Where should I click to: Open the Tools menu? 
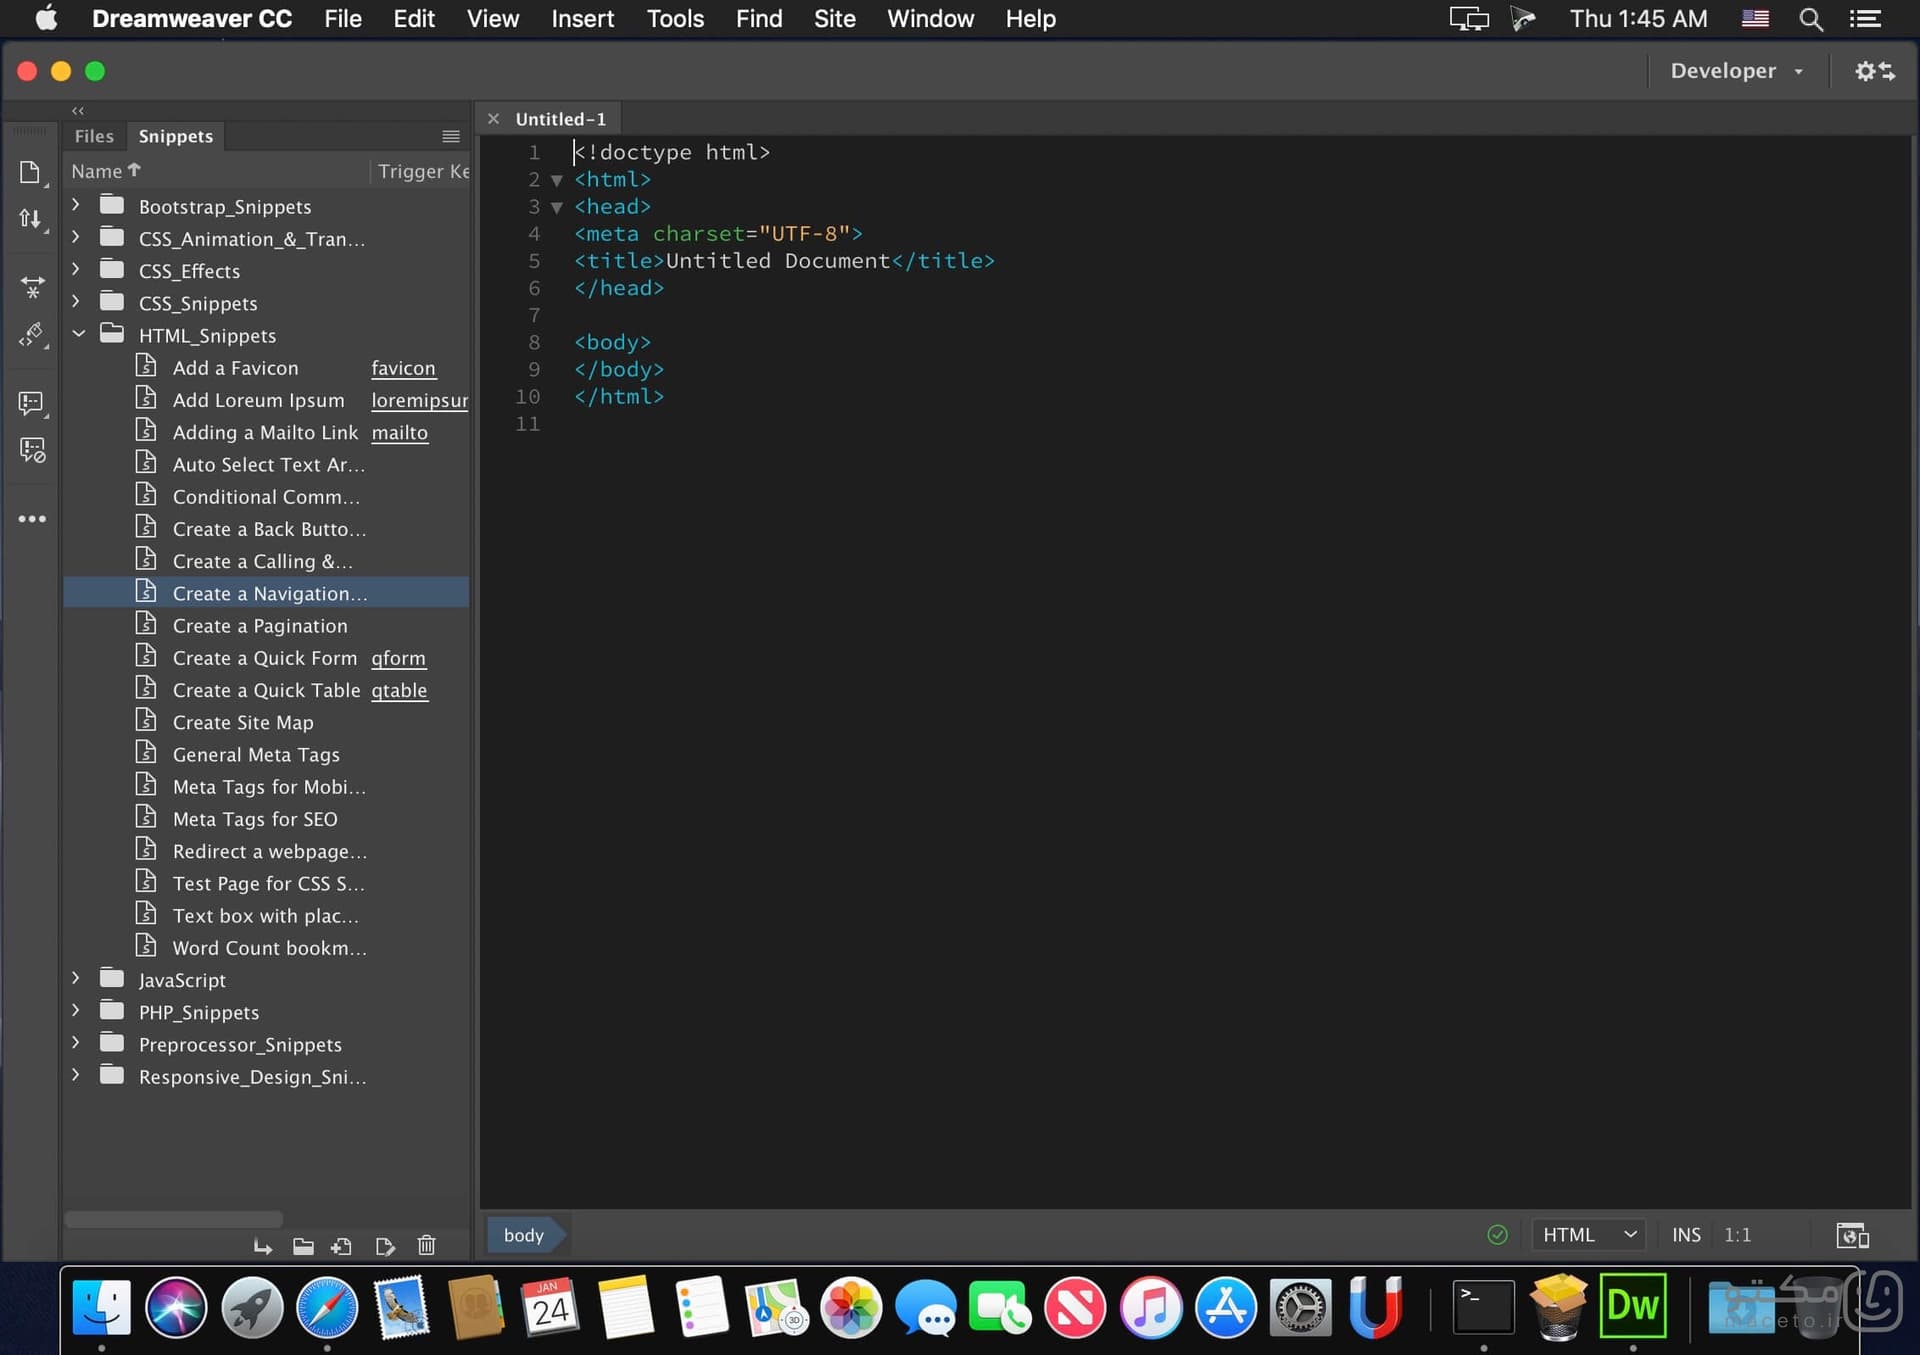point(675,19)
